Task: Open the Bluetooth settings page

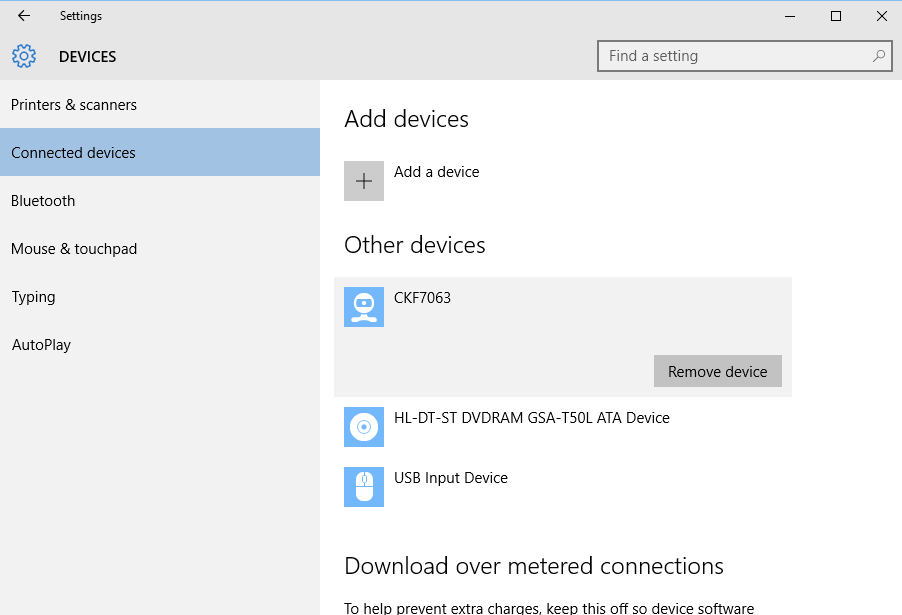Action: (160, 200)
